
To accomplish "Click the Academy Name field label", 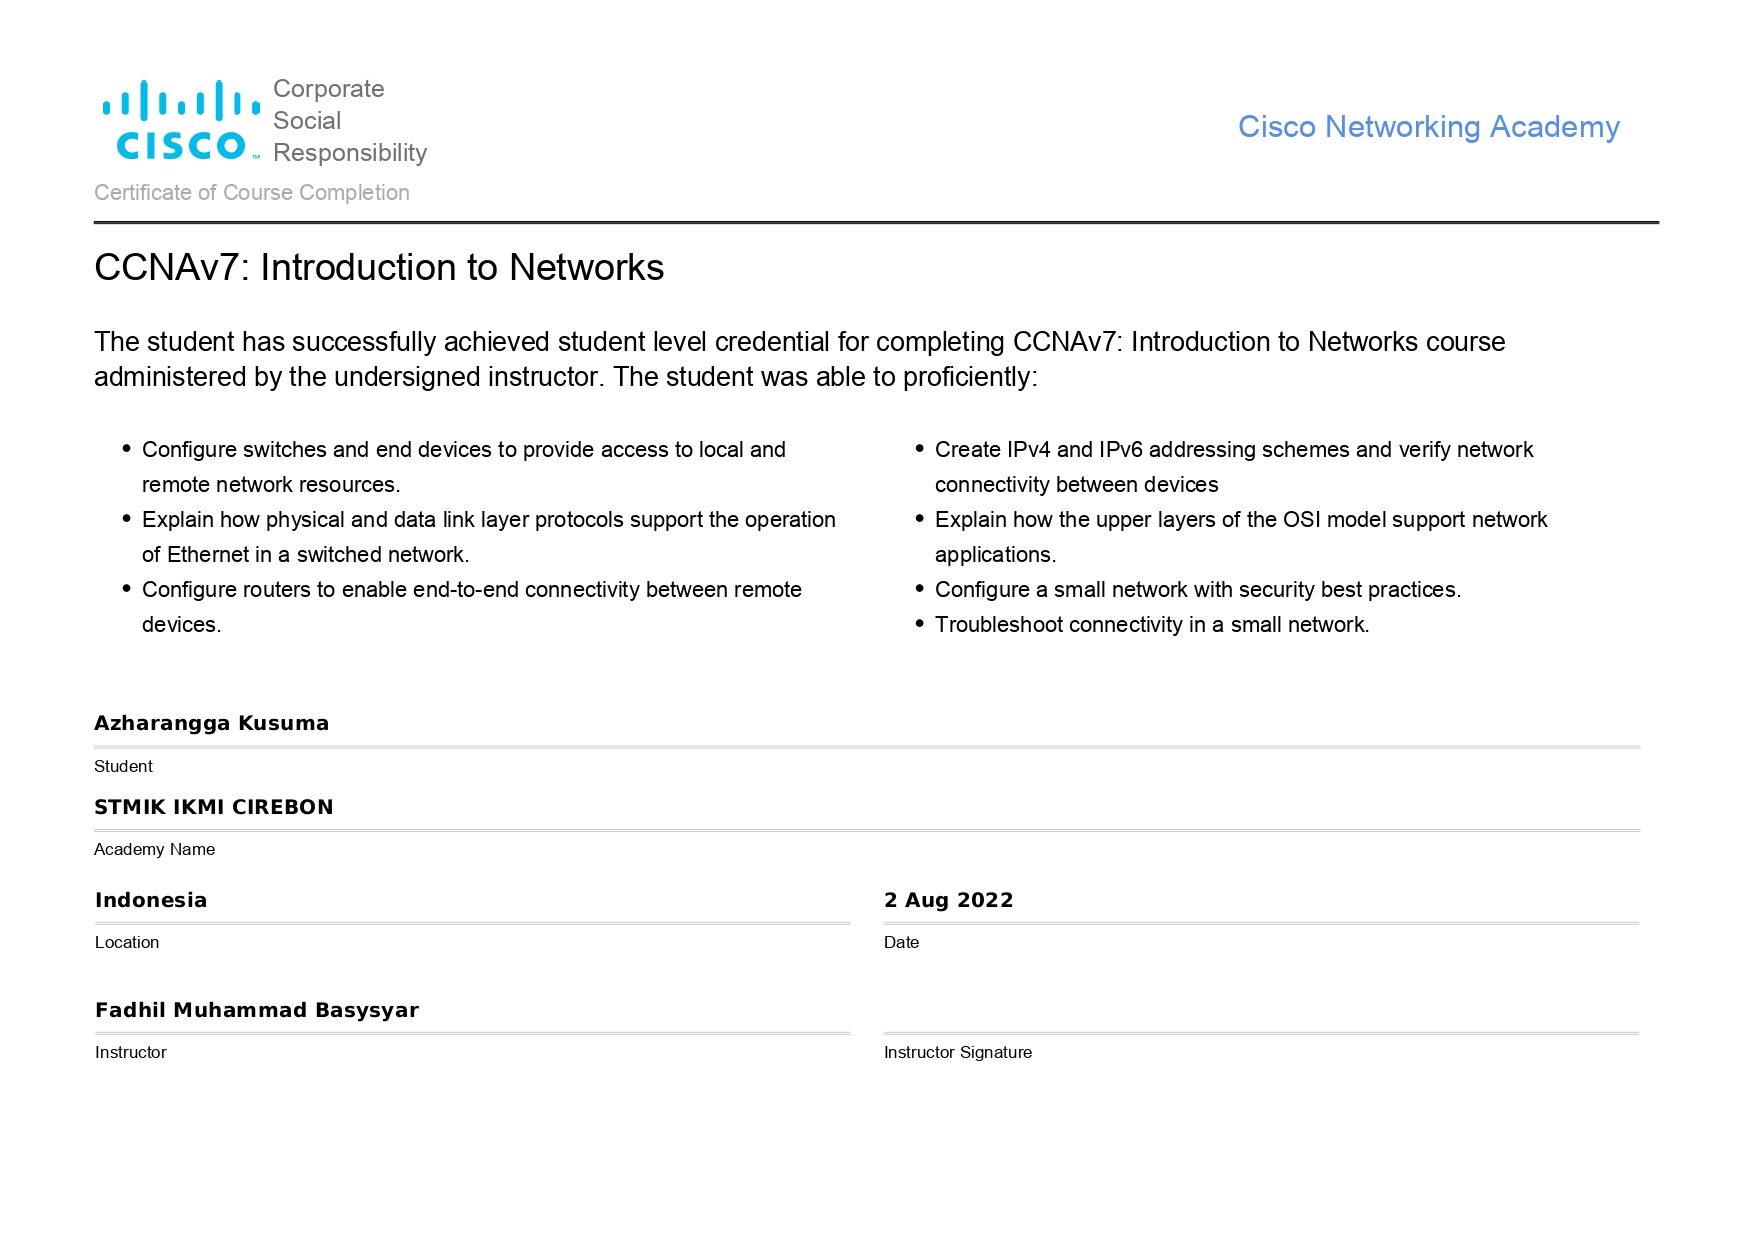I will coord(154,849).
